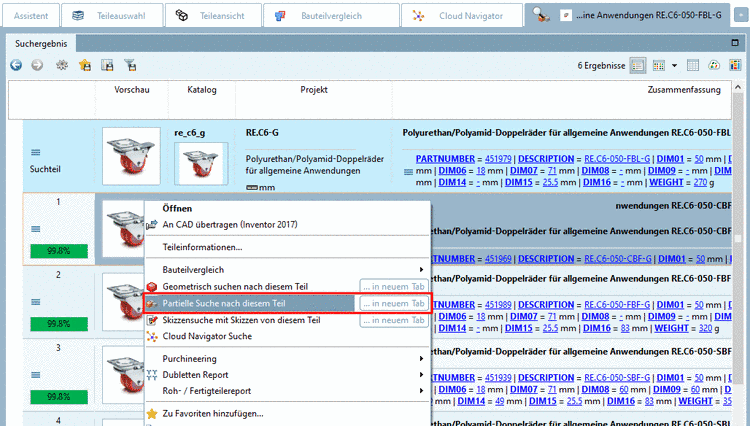Click the re_c6_g catalog thumbnail
The height and width of the screenshot is (426, 750).
coord(201,164)
